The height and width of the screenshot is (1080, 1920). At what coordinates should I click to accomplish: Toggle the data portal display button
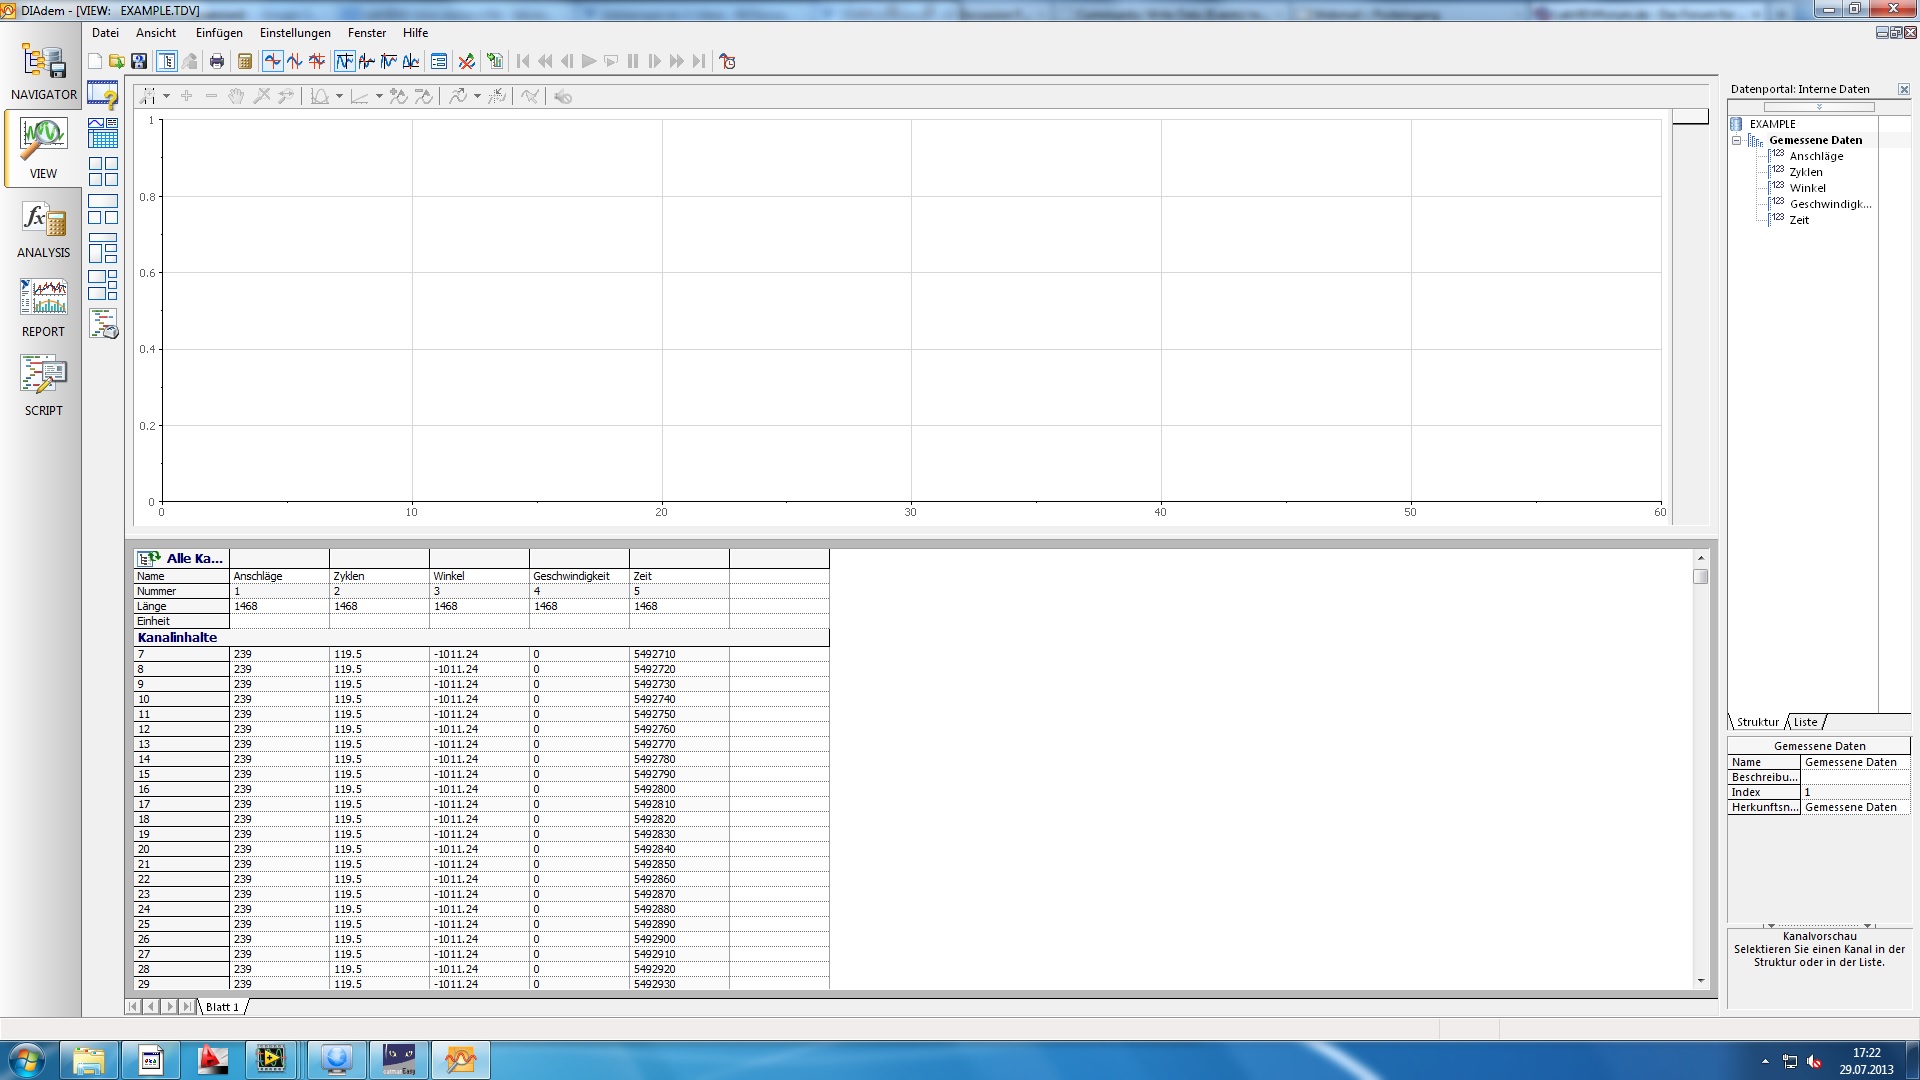click(x=167, y=62)
